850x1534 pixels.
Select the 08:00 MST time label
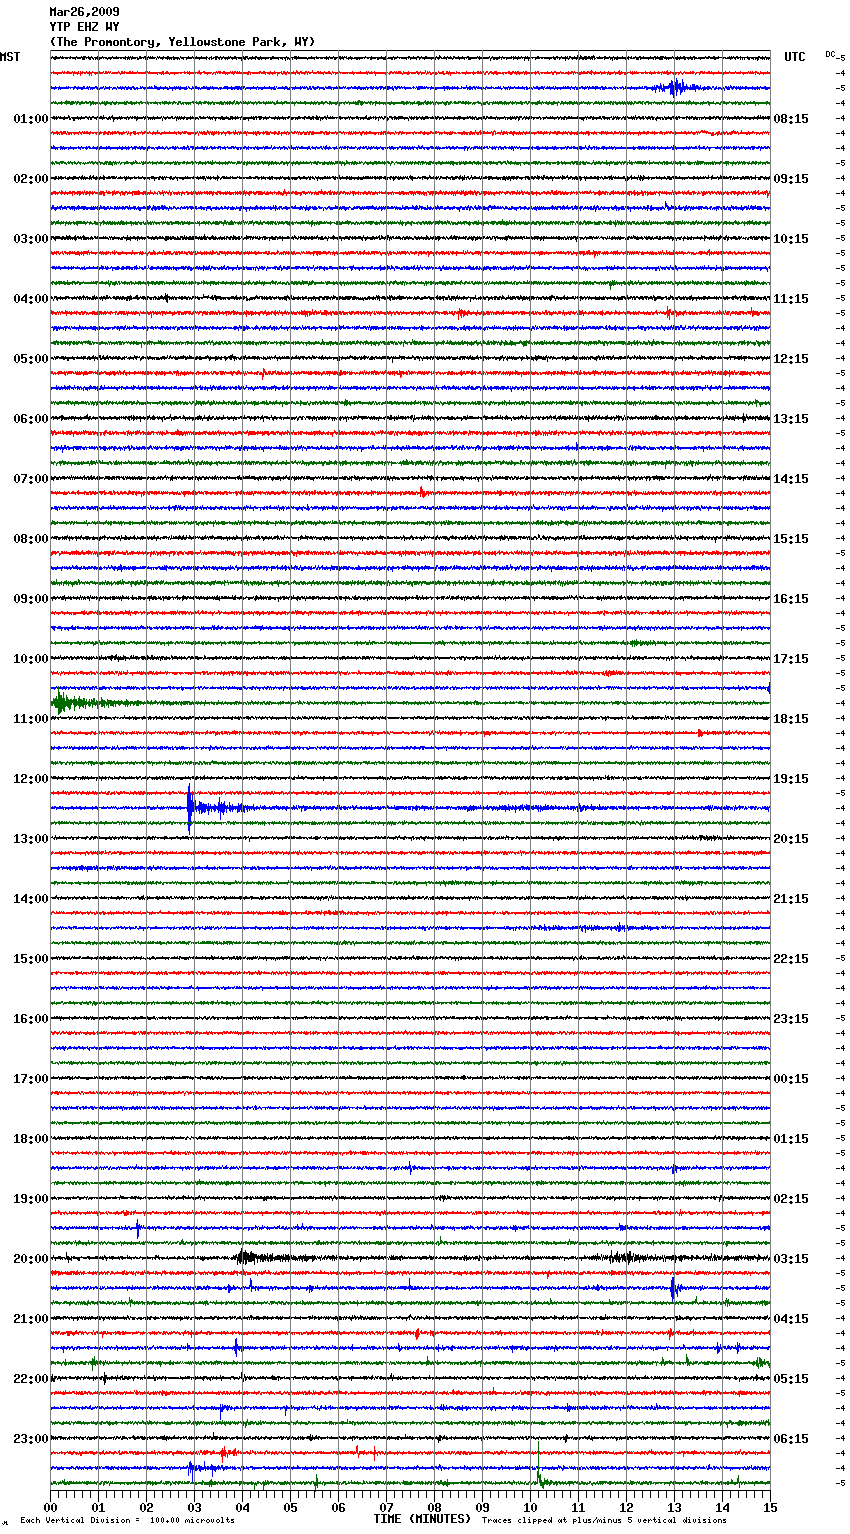coord(31,539)
